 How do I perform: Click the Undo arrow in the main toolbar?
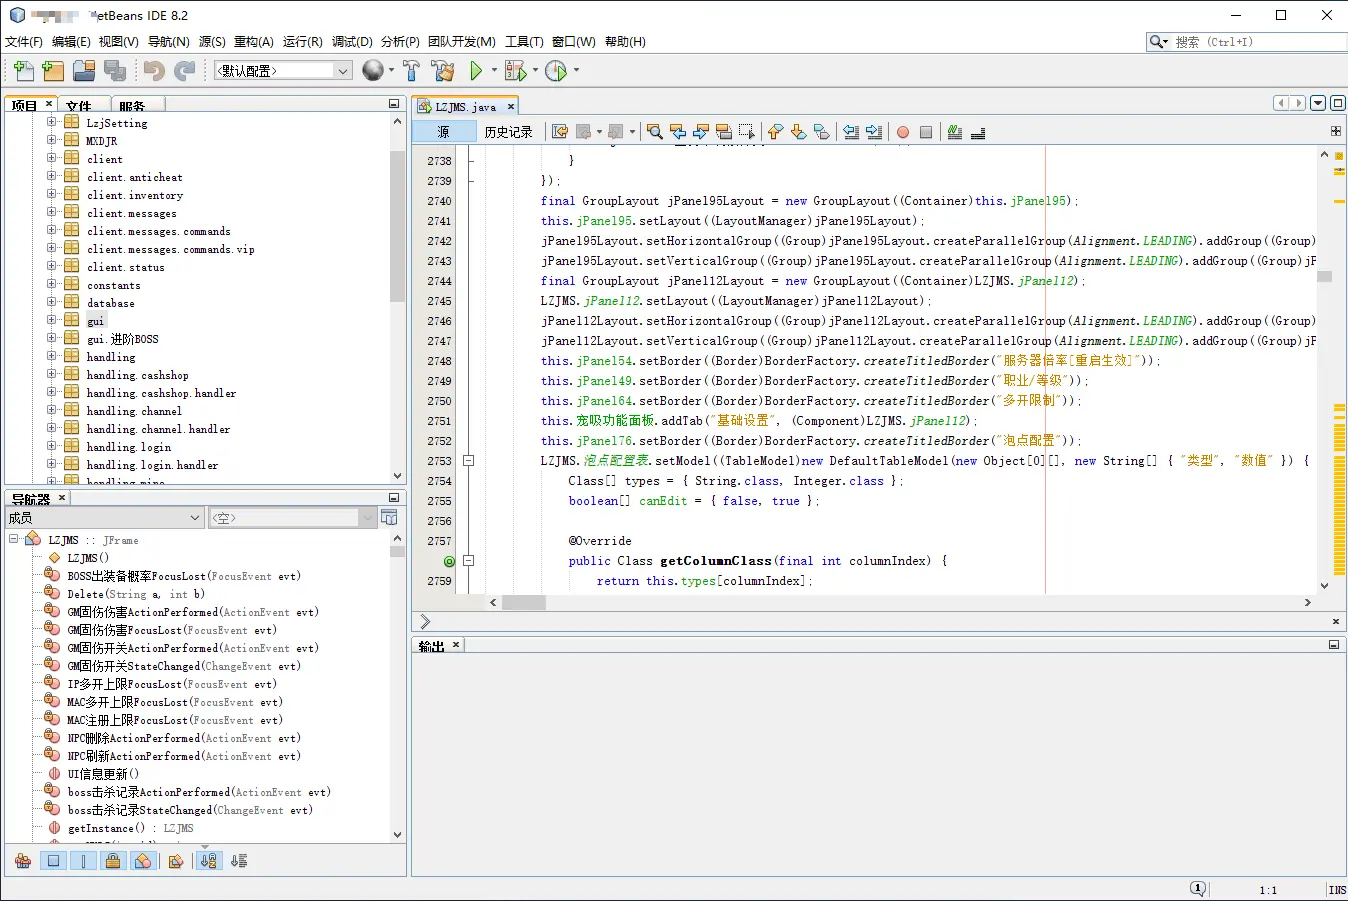(x=154, y=70)
